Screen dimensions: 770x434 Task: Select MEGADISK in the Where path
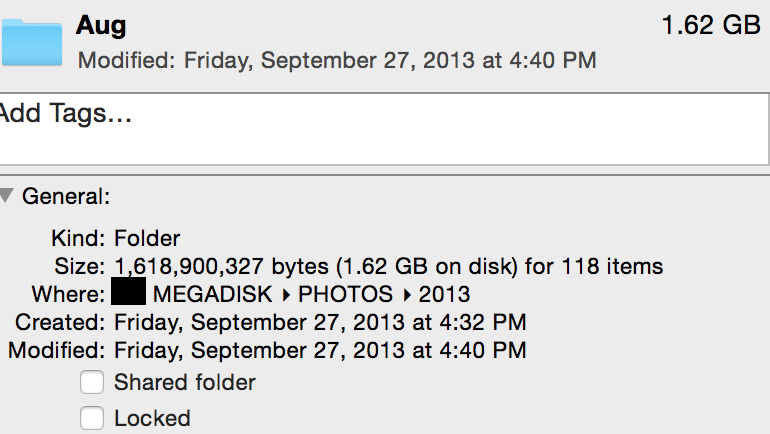tap(213, 294)
